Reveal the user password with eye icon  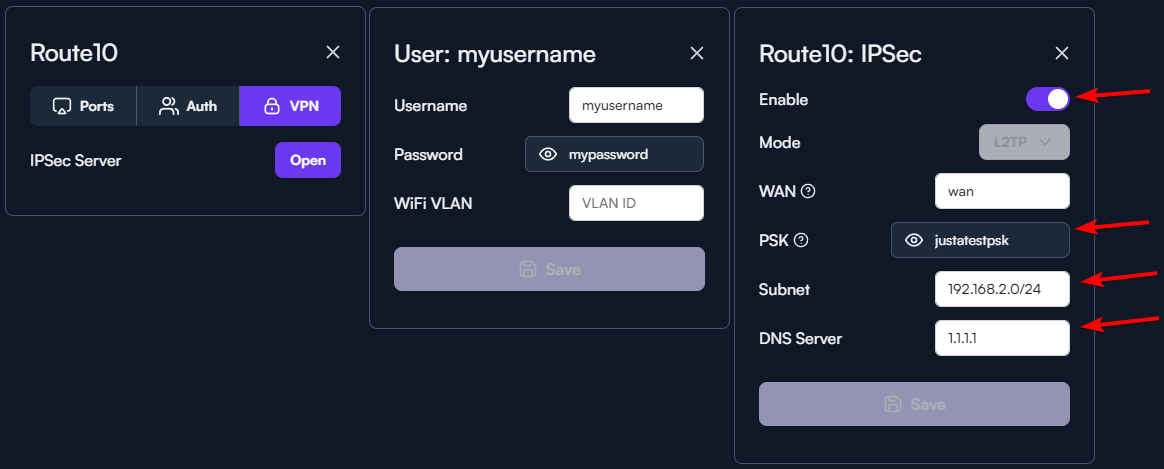(x=547, y=154)
